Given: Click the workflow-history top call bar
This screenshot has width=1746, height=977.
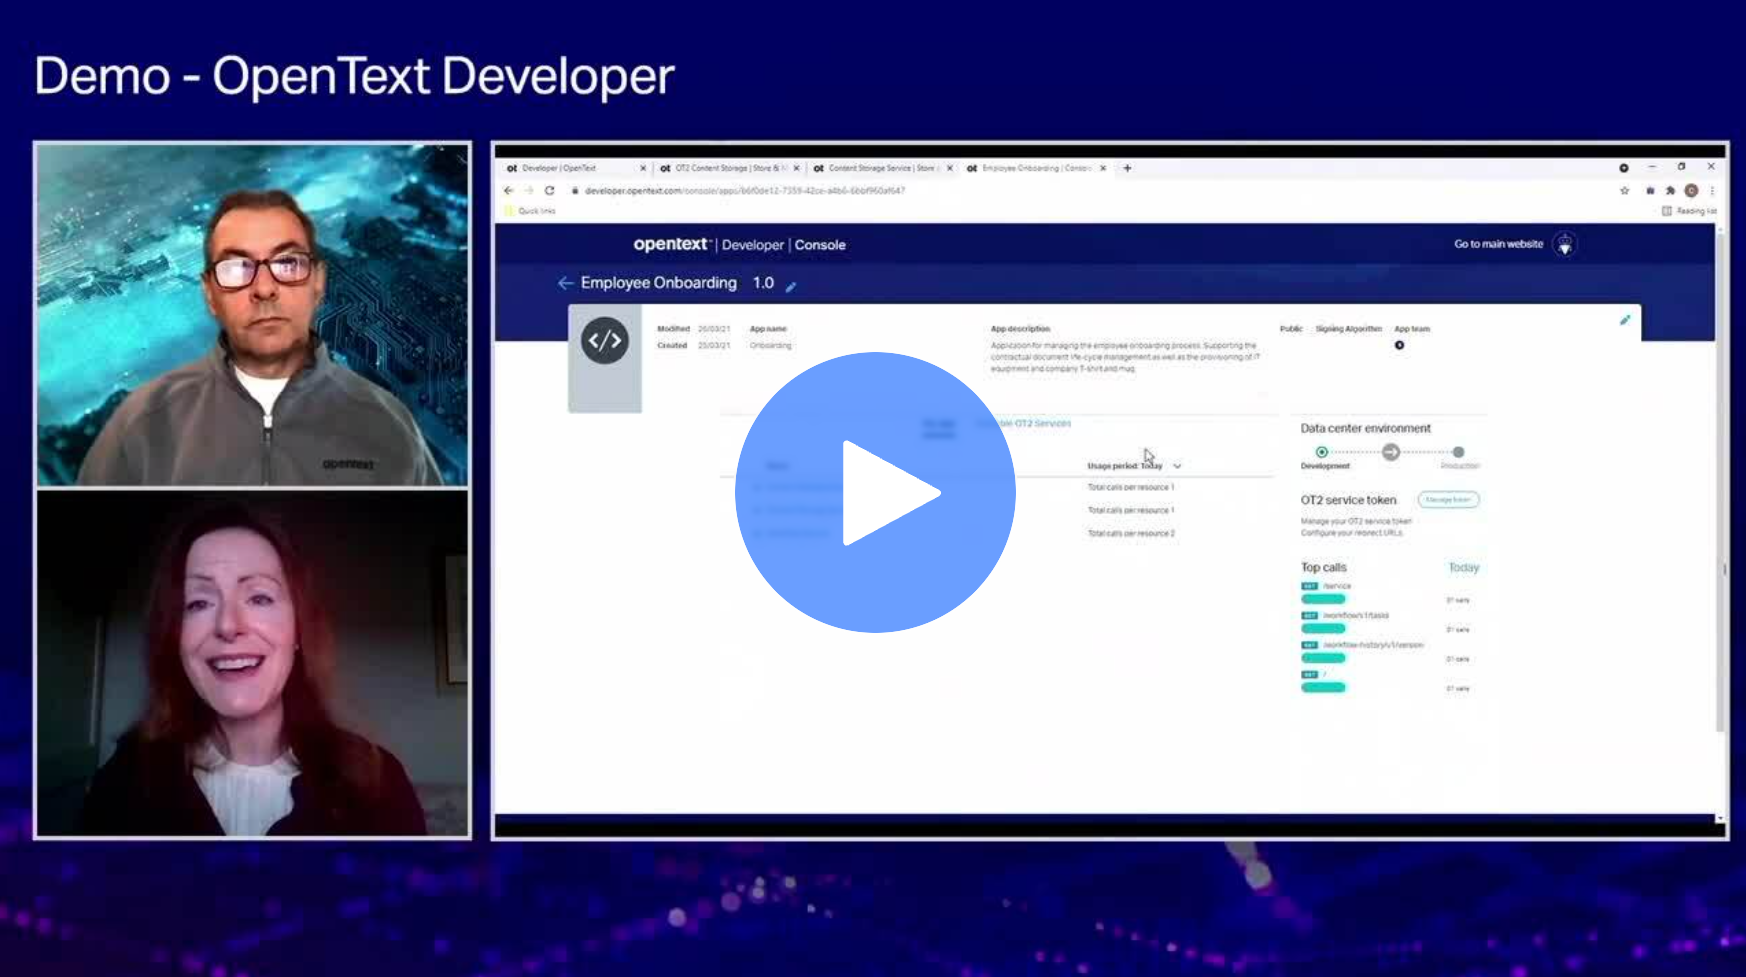Looking at the screenshot, I should click(1323, 658).
